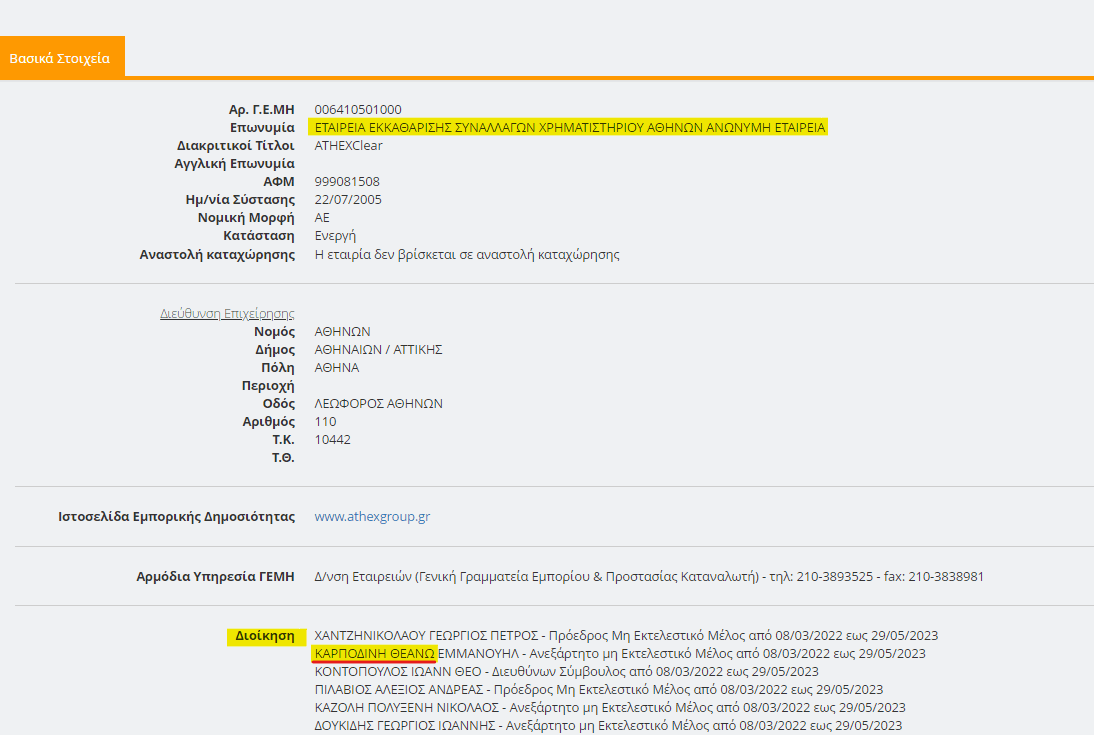Select the Ιστοσελίδα Εμπορικής Δημοσιότητας label
Viewport: 1094px width, 735px height.
(177, 517)
